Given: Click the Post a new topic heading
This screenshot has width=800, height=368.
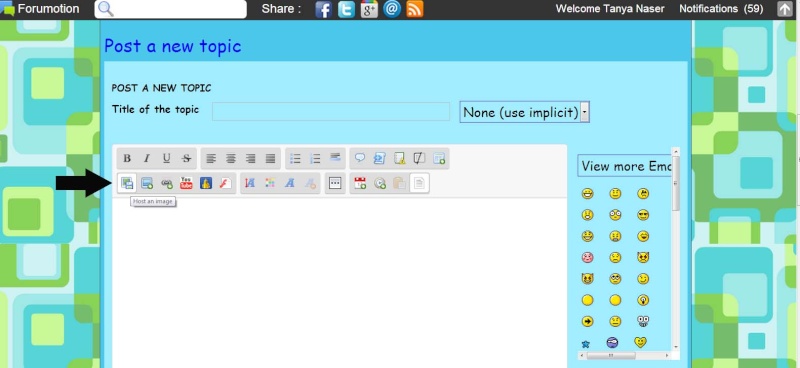Looking at the screenshot, I should point(172,46).
